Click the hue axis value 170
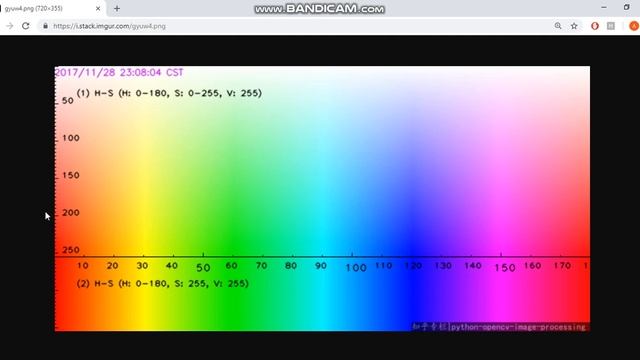 pyautogui.click(x=562, y=266)
